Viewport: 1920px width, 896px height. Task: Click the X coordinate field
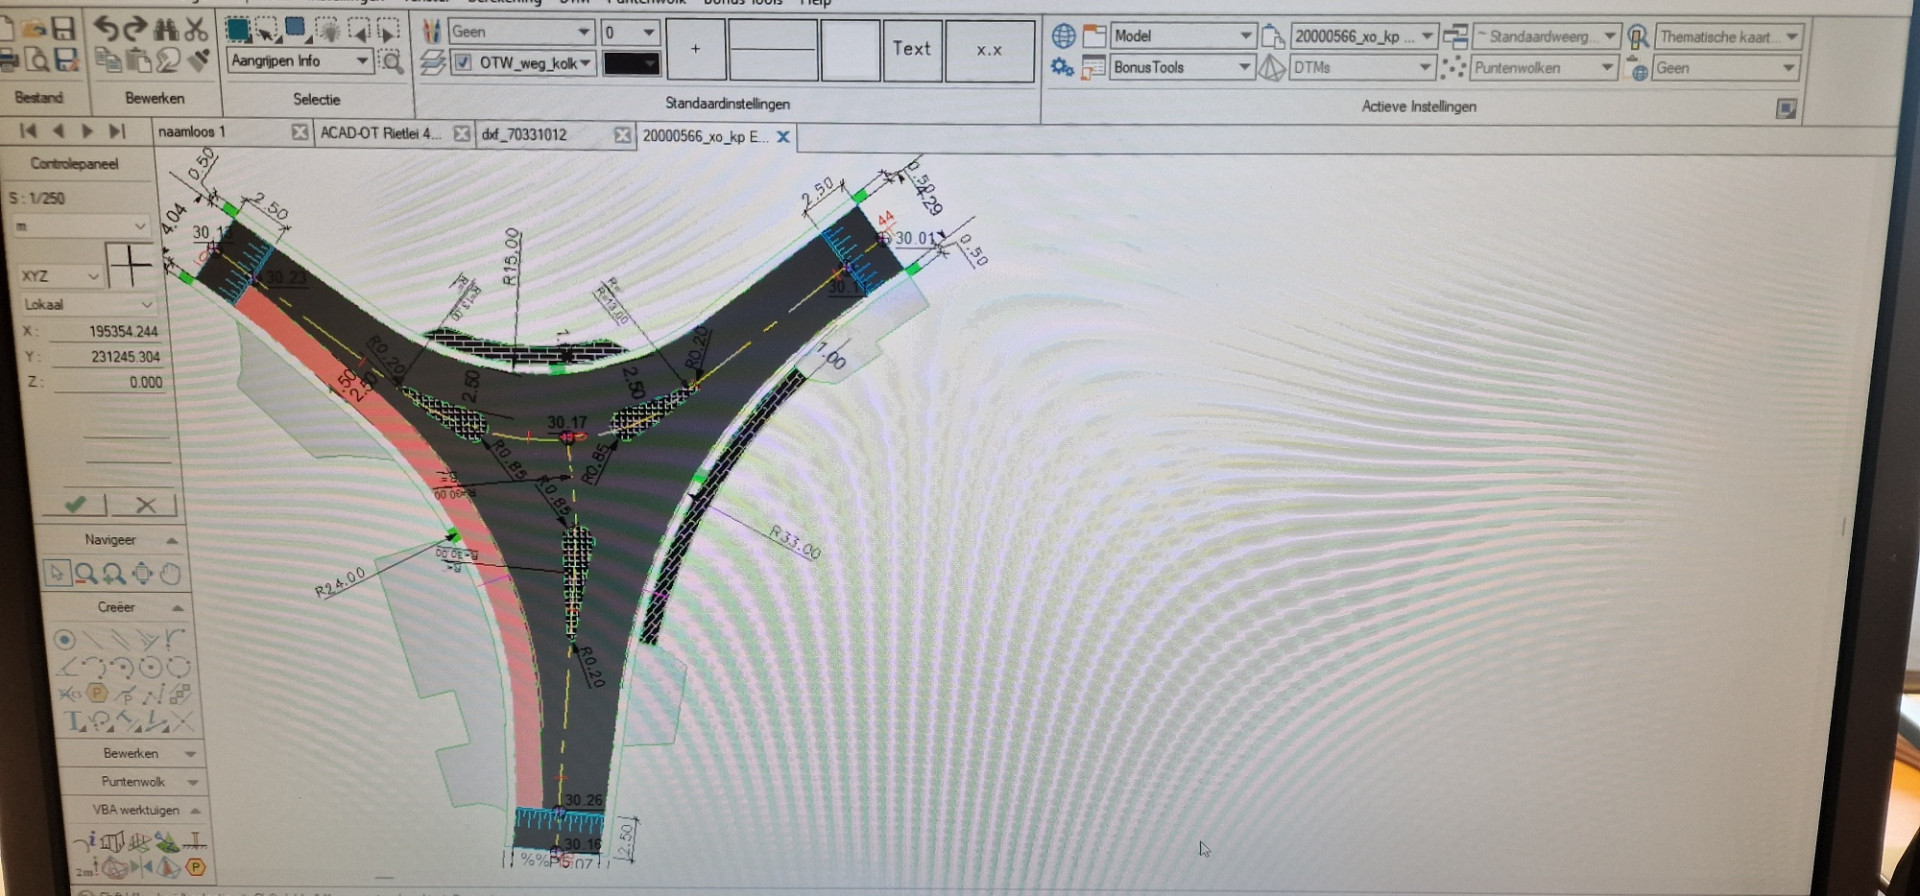click(x=107, y=331)
